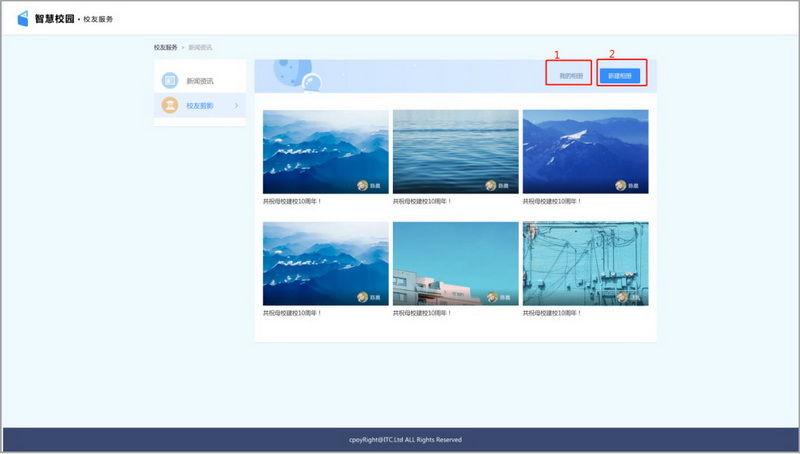Viewport: 800px width, 454px height.
Task: Open the ocean water ripples album thumbnail
Action: pyautogui.click(x=456, y=152)
